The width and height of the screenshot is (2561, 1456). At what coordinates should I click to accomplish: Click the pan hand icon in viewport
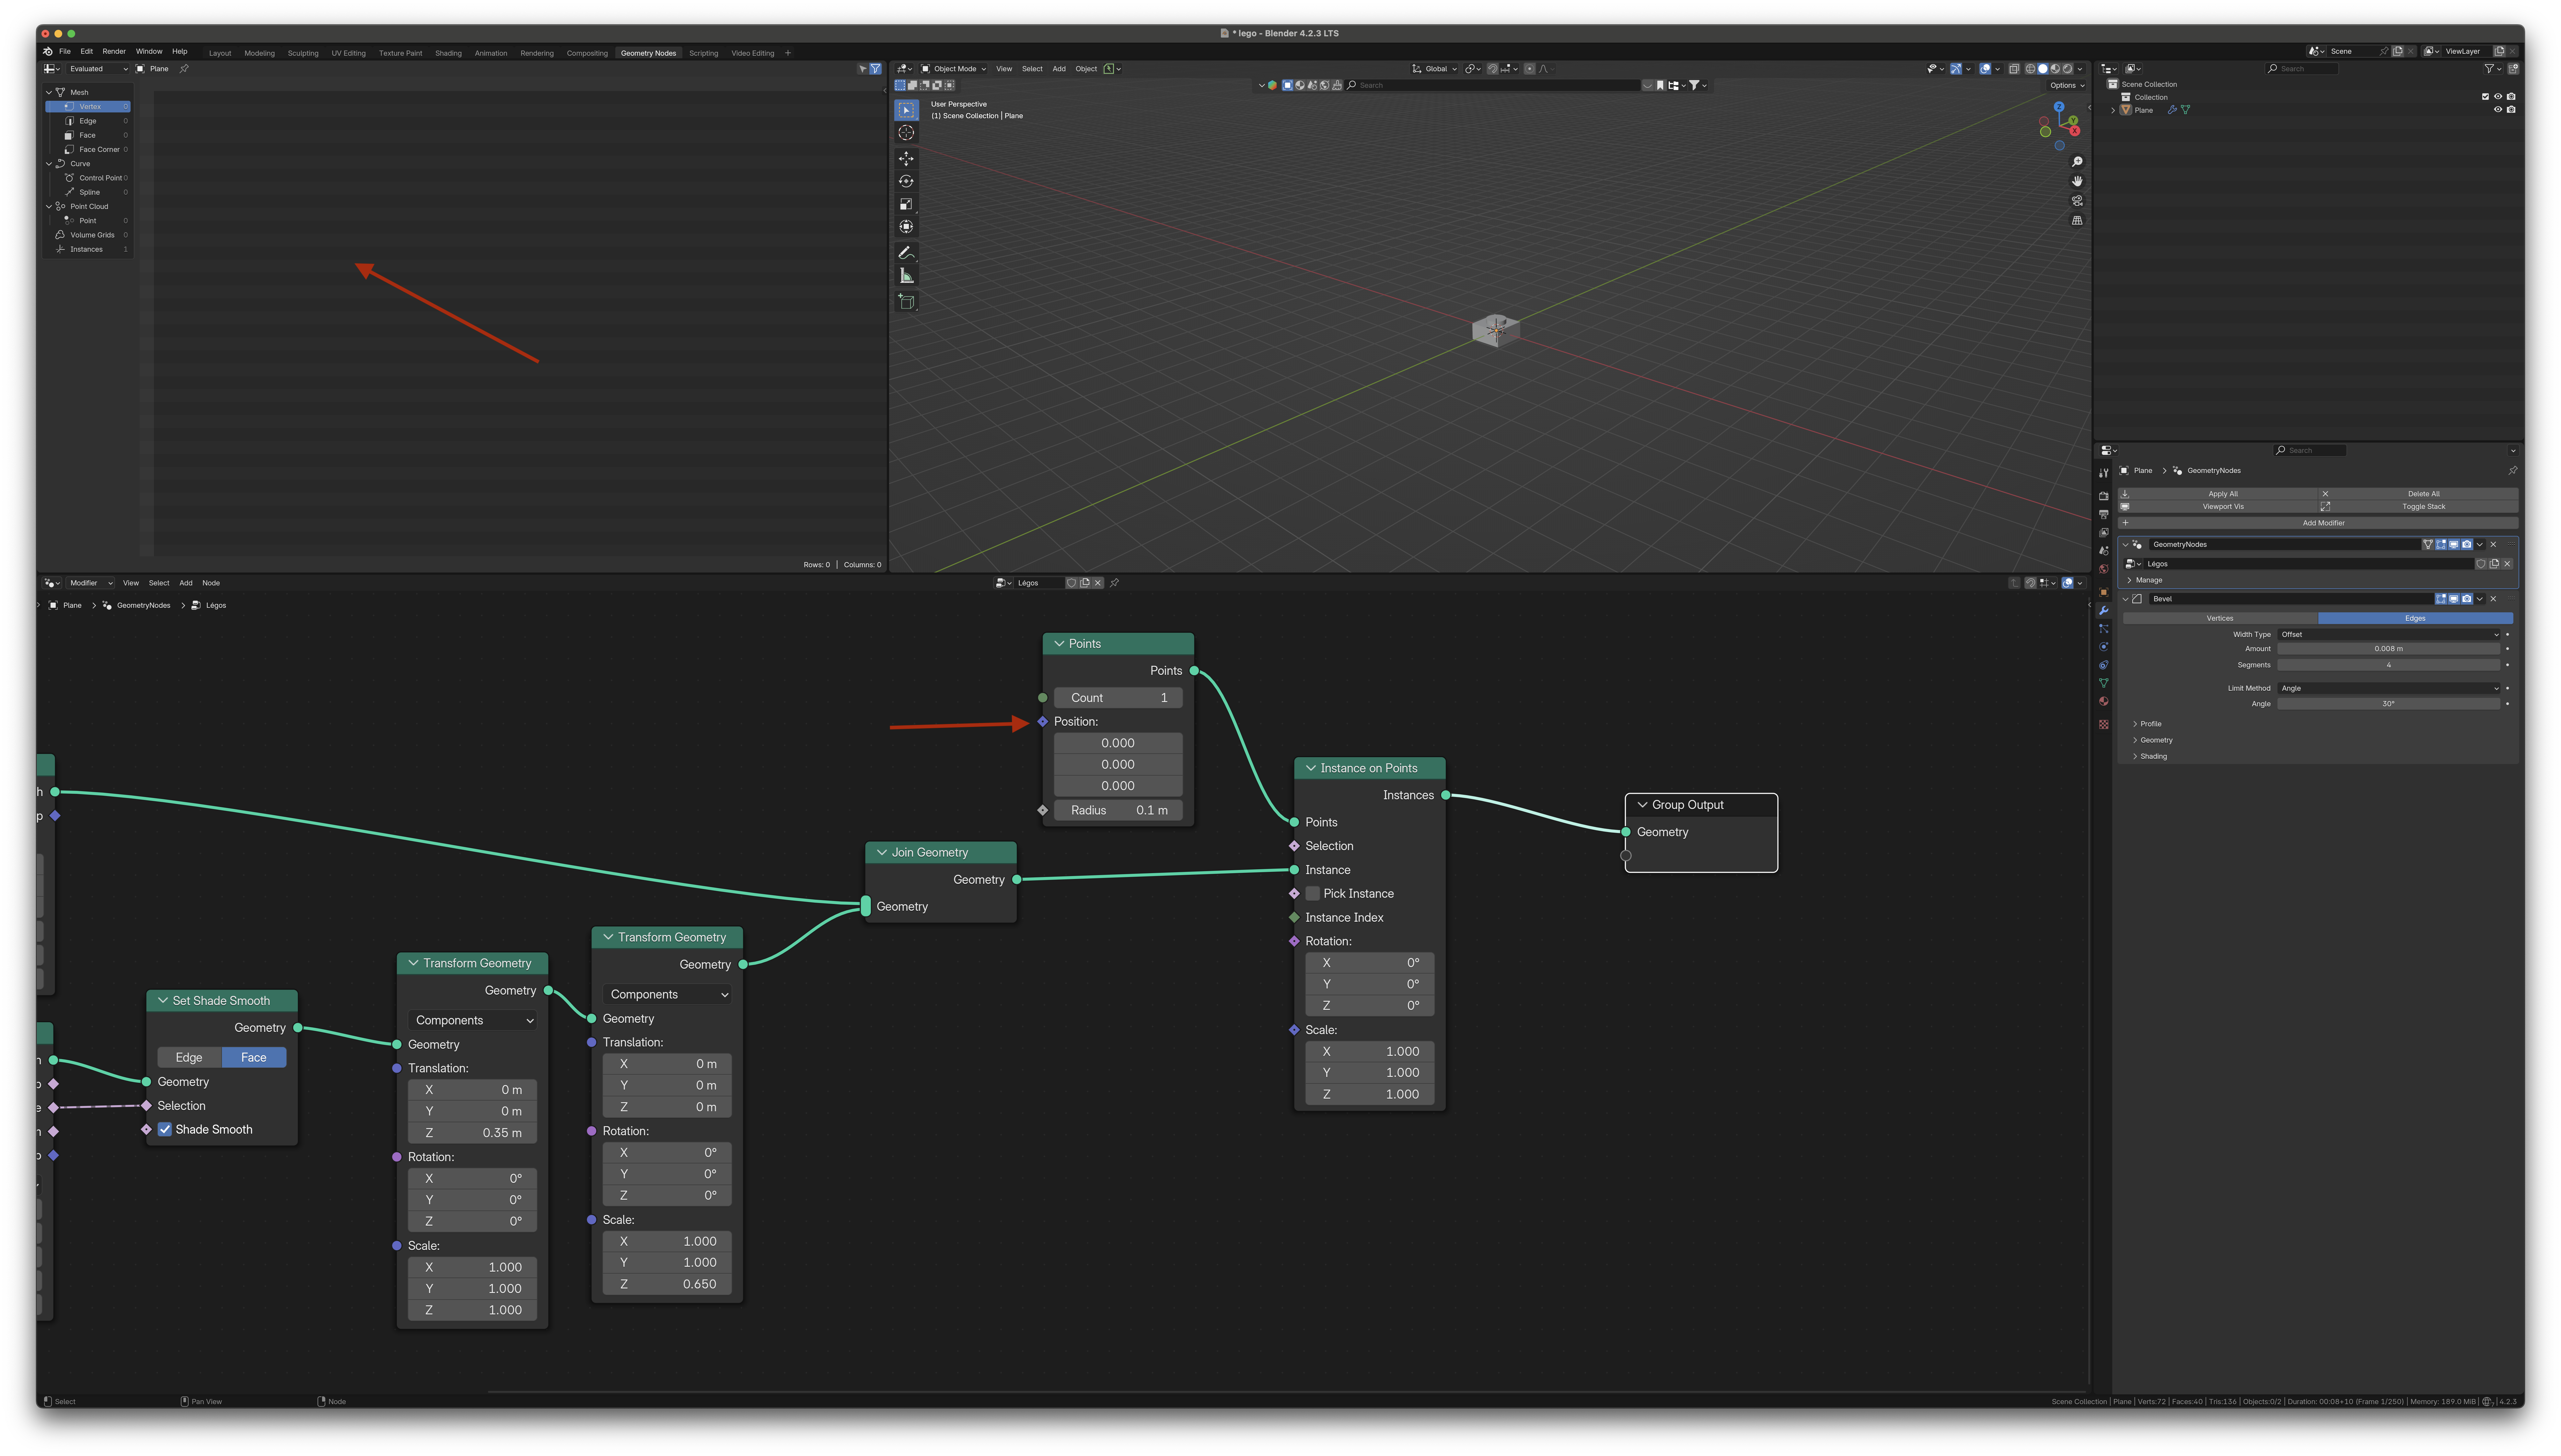(2077, 181)
